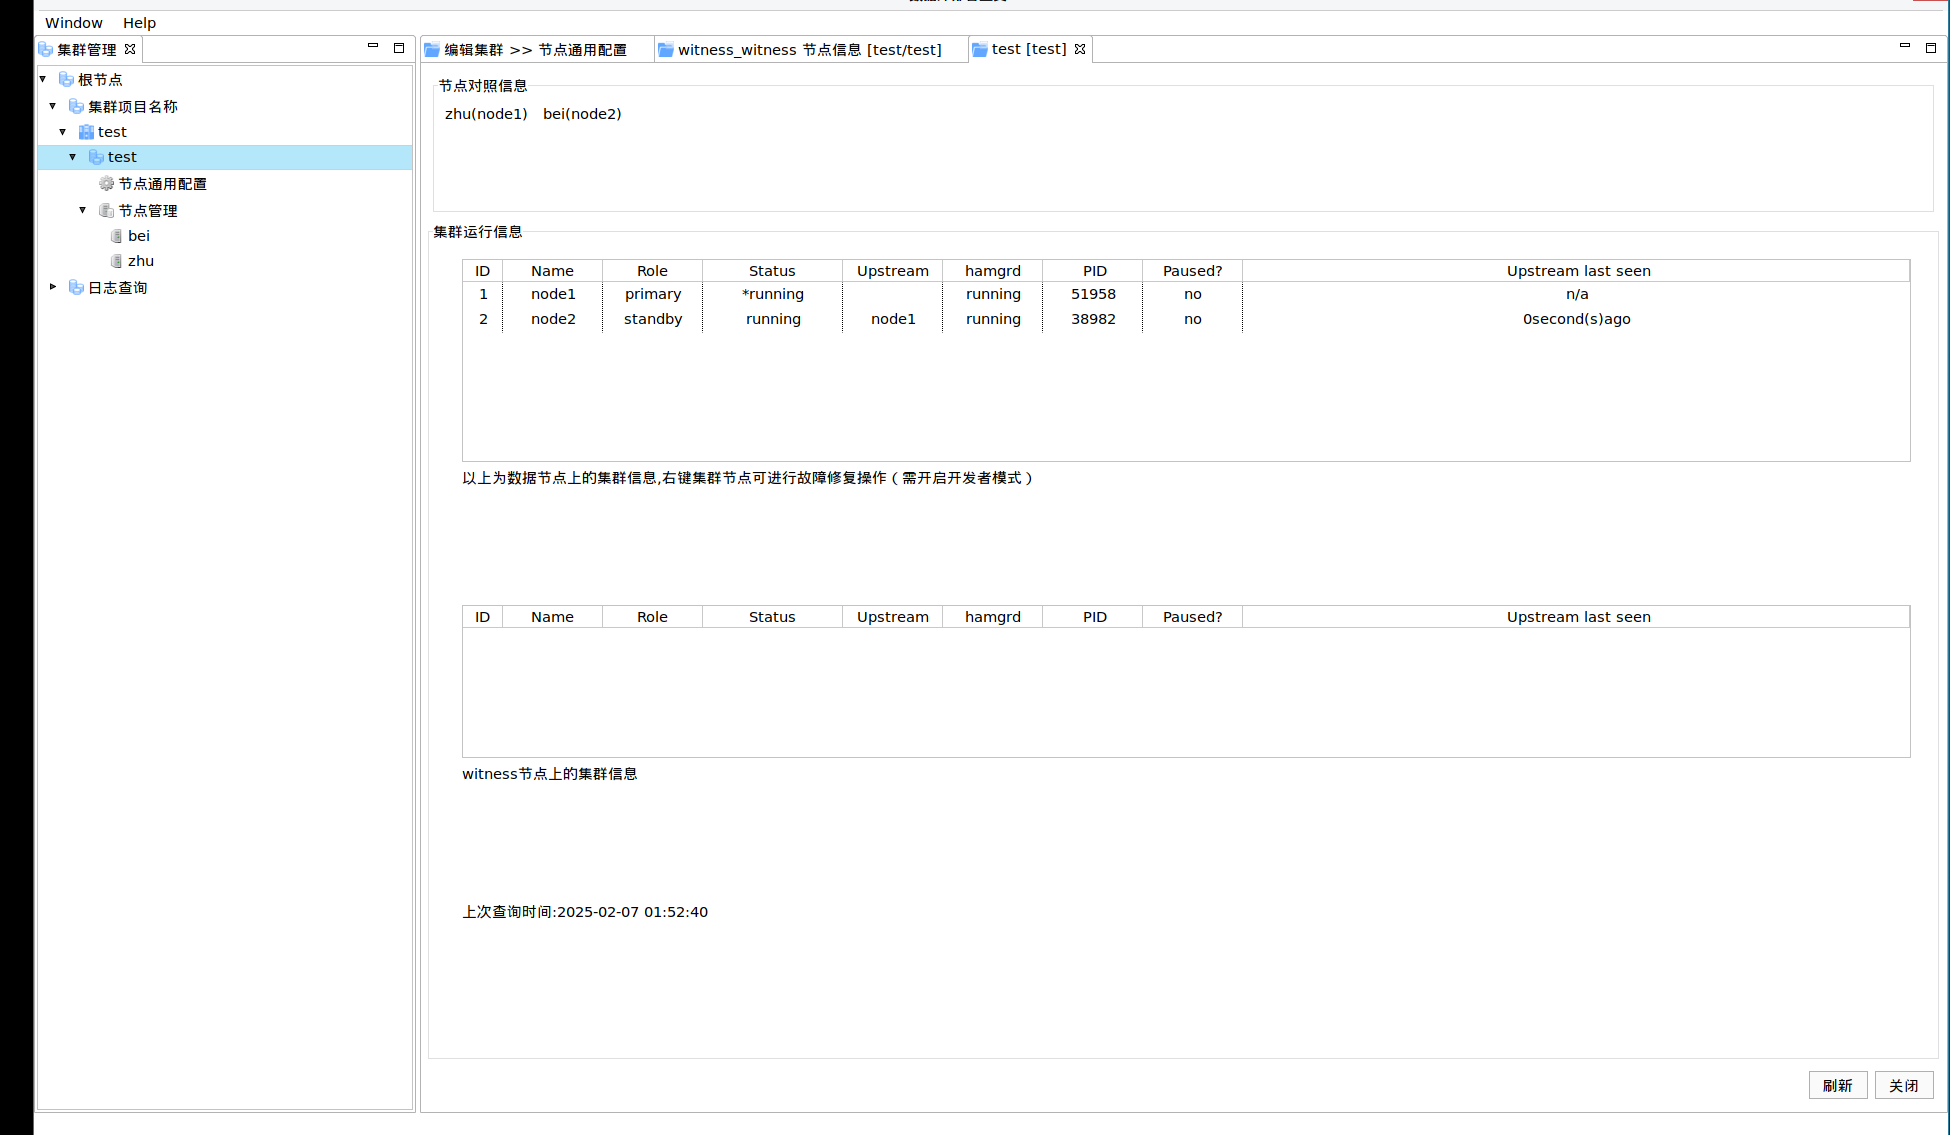Expand the log query tree node

[53, 287]
